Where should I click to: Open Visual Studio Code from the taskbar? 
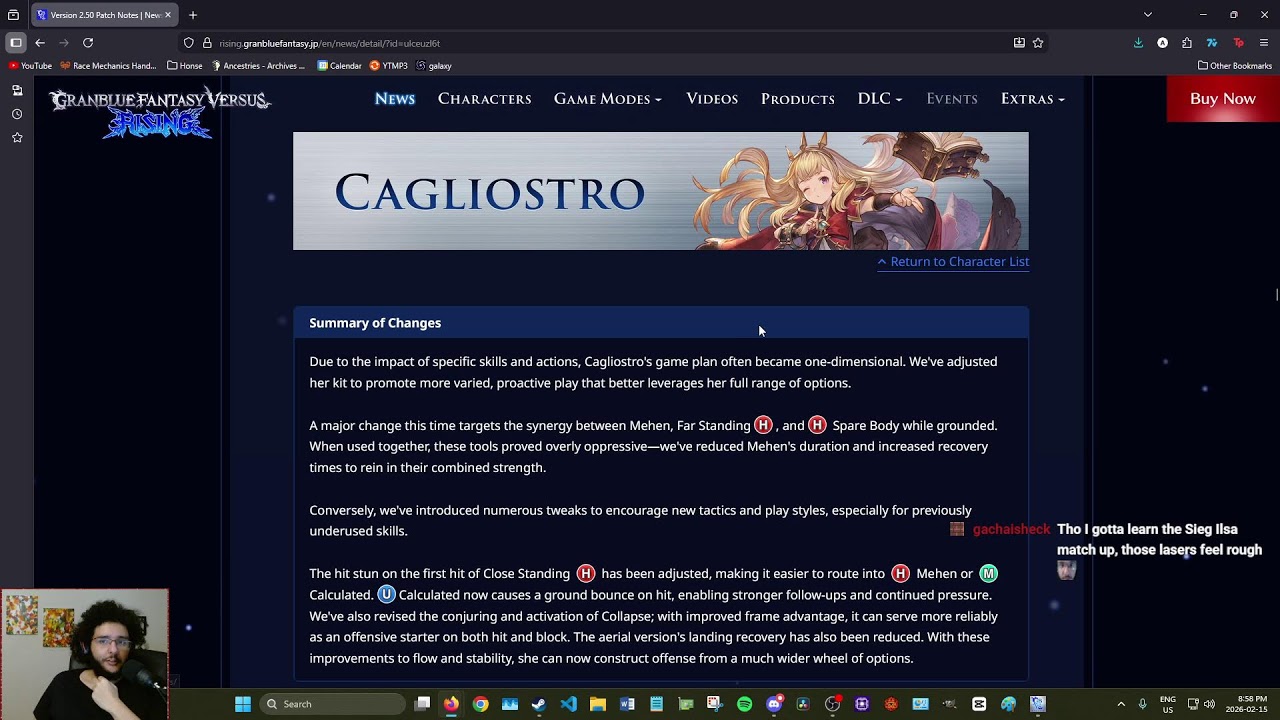[568, 704]
